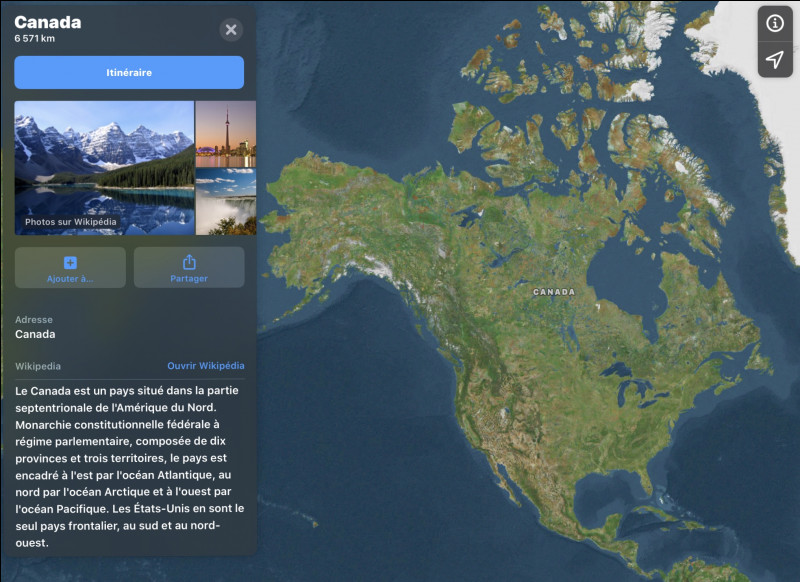Select the '6 571 km' distance text
This screenshot has width=800, height=582.
[x=35, y=38]
